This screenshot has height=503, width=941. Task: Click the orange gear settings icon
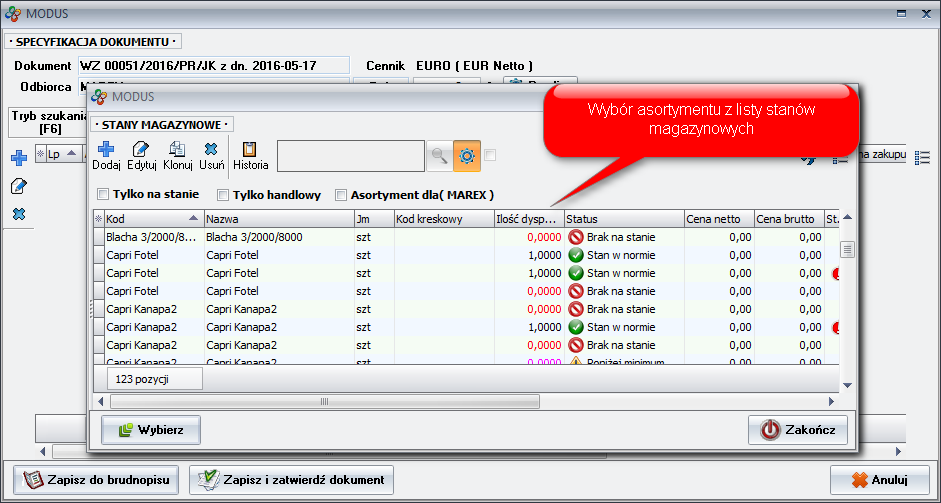click(x=467, y=156)
